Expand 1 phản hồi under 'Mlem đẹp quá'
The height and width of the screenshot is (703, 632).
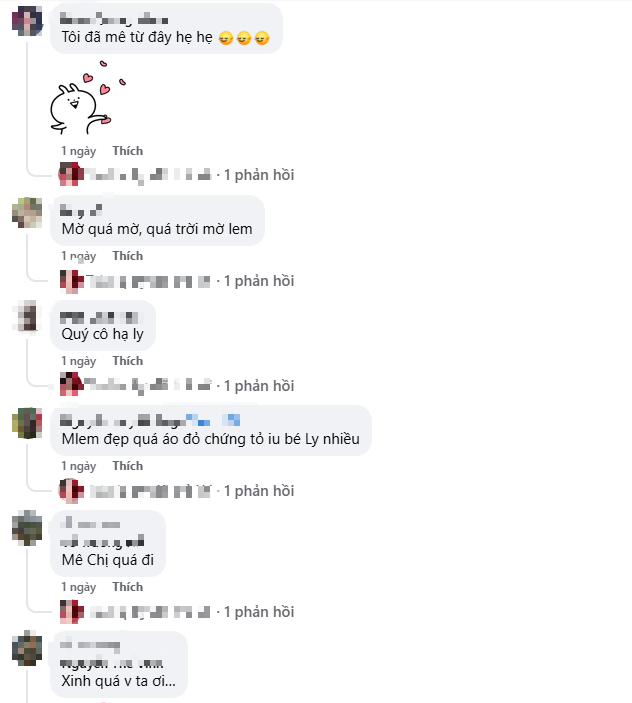pyautogui.click(x=259, y=491)
